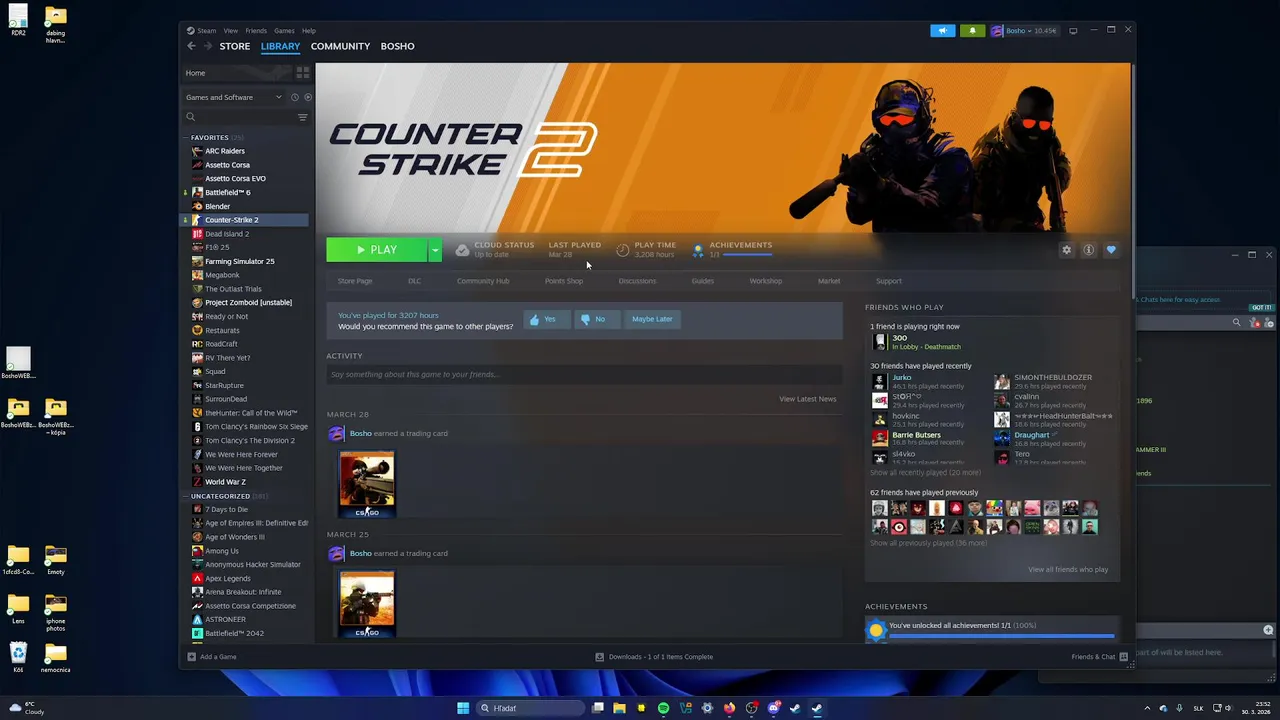Image resolution: width=1280 pixels, height=720 pixels.
Task: Enter Big Picture mode via monitor icon
Action: point(1073,31)
